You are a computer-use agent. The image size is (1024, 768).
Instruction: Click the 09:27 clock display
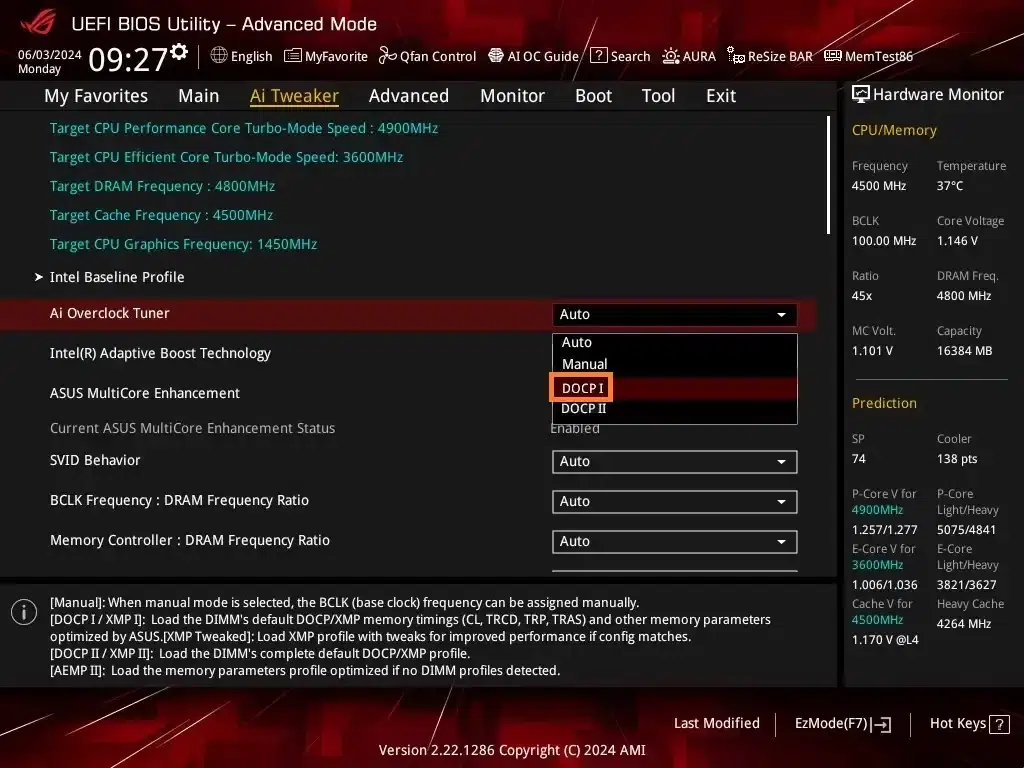click(x=128, y=60)
